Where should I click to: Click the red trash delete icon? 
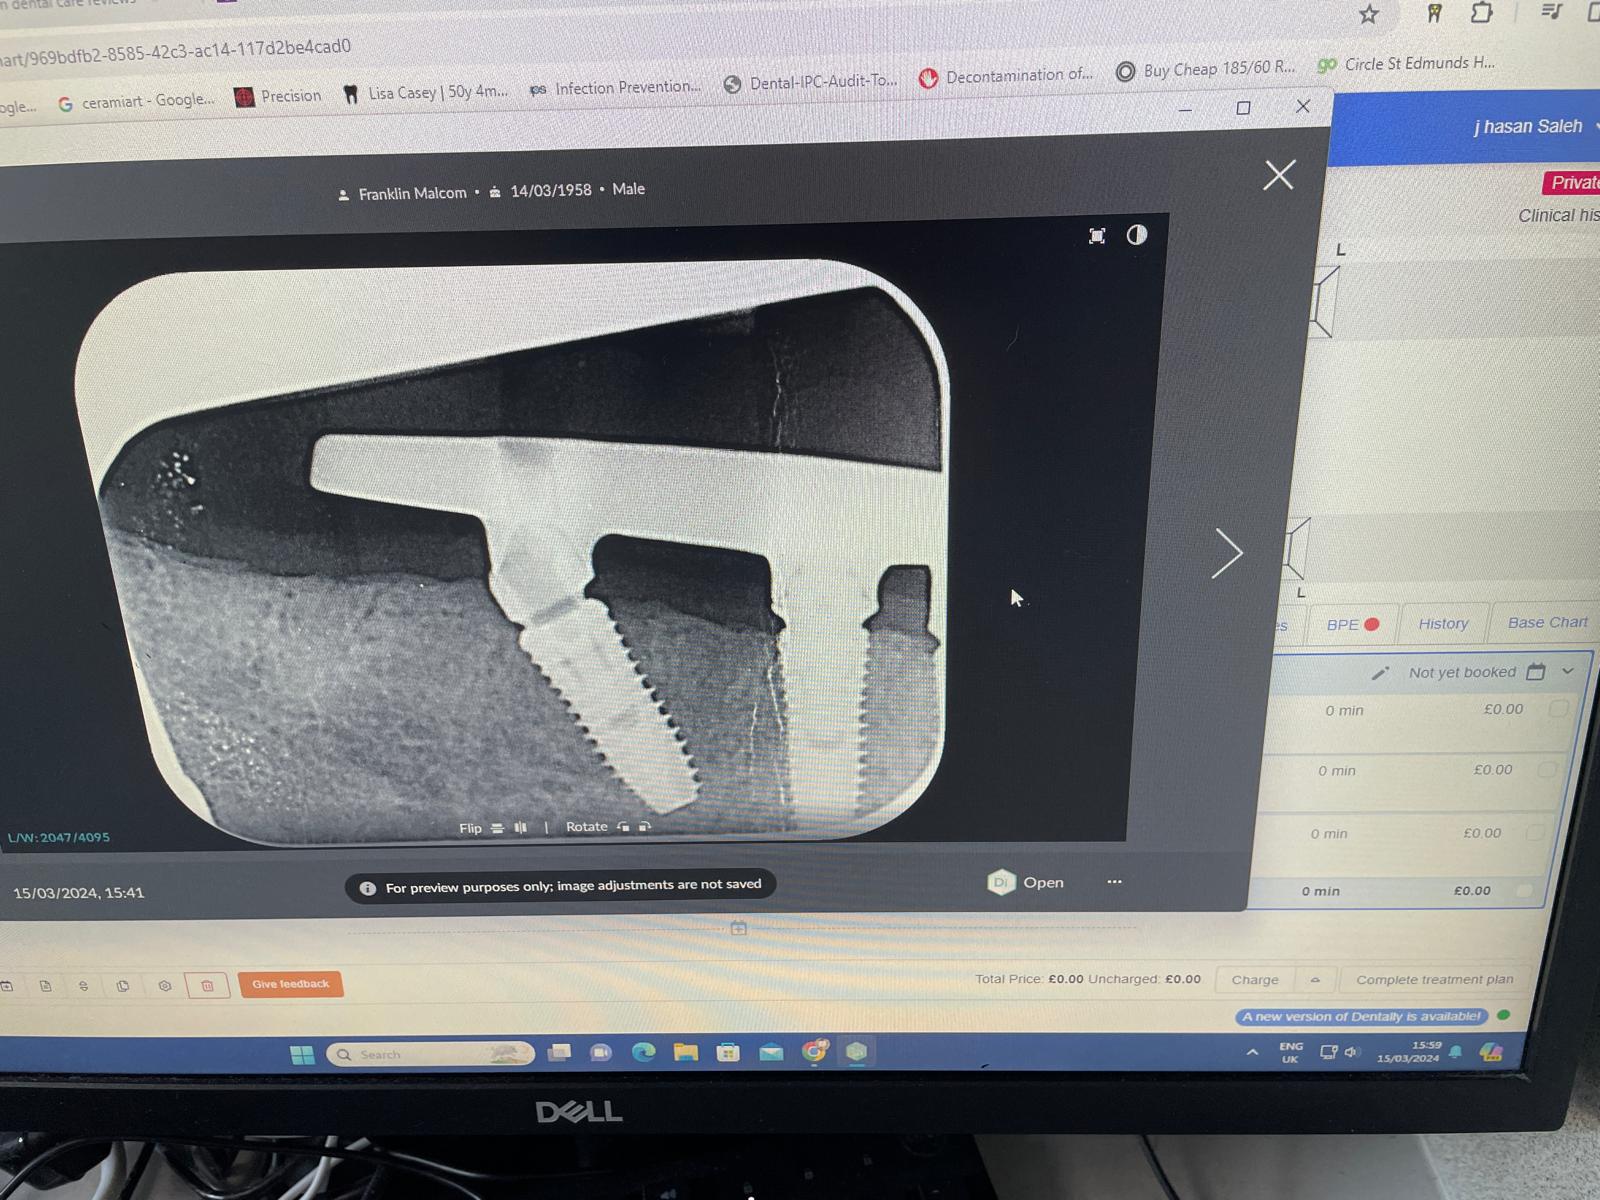pyautogui.click(x=207, y=985)
